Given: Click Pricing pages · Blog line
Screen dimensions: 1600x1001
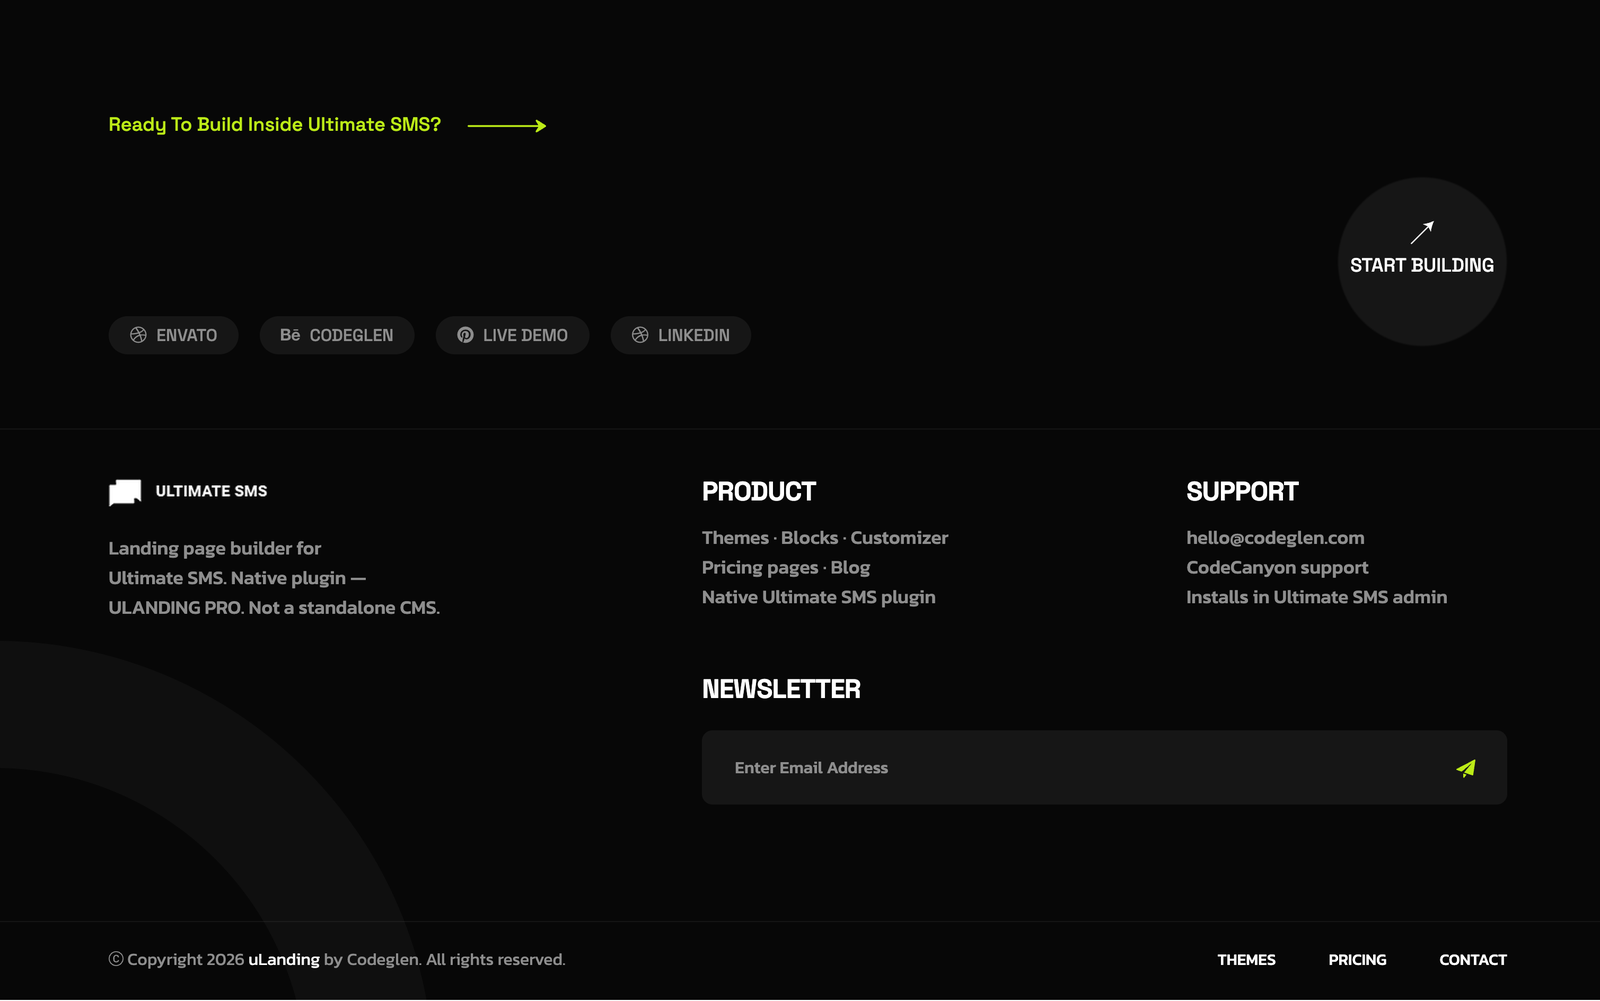Looking at the screenshot, I should coord(786,568).
